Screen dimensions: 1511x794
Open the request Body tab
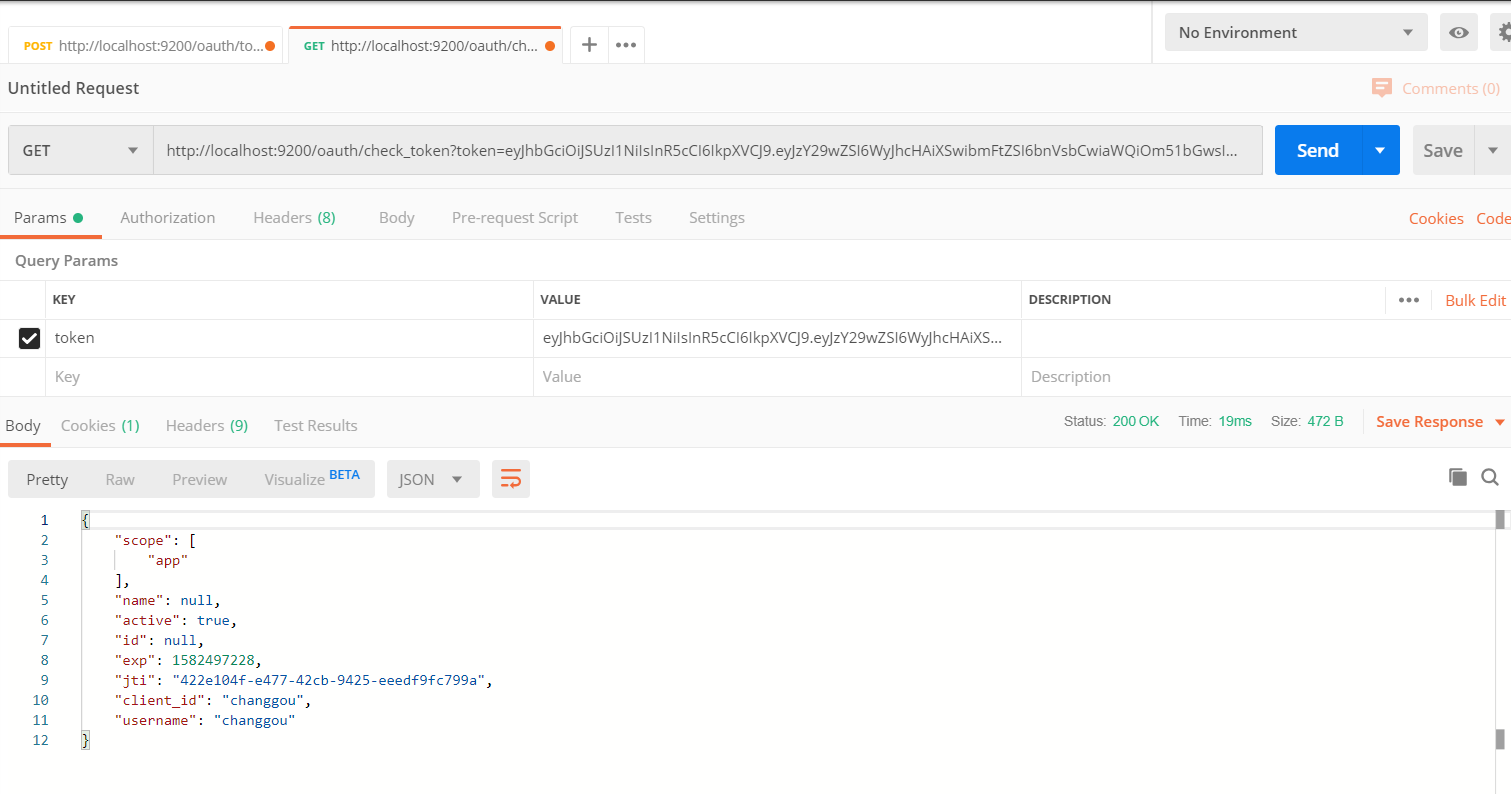click(397, 218)
